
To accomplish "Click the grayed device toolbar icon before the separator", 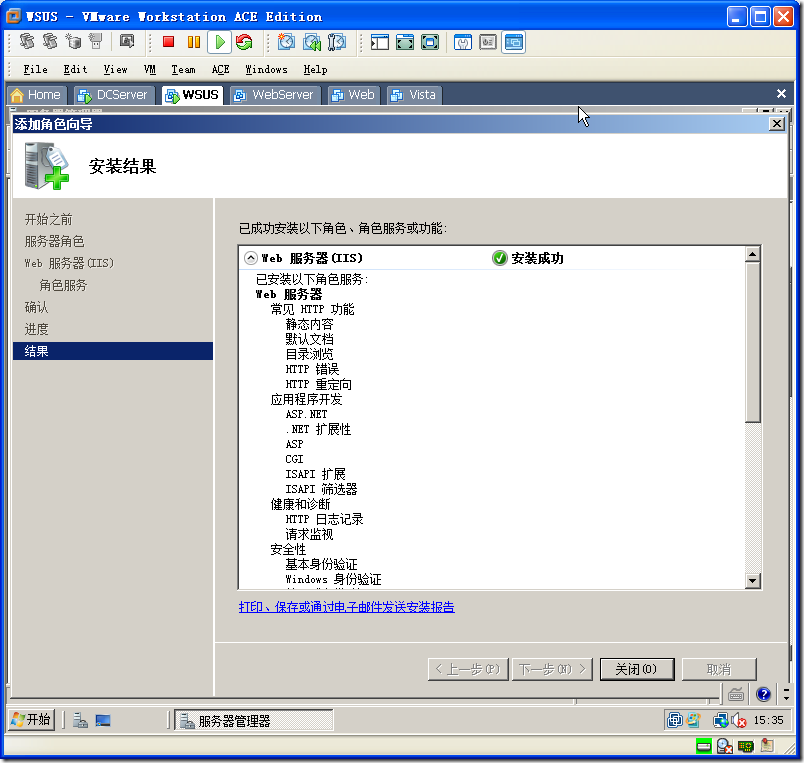I will (x=95, y=41).
